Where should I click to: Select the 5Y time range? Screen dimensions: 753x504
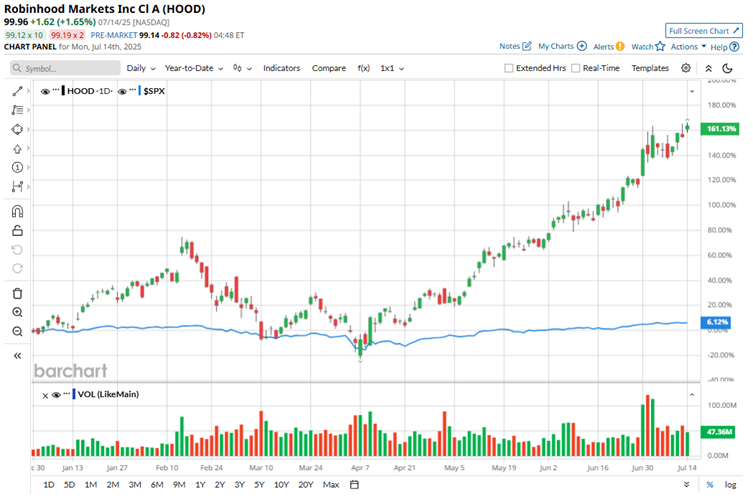[259, 485]
